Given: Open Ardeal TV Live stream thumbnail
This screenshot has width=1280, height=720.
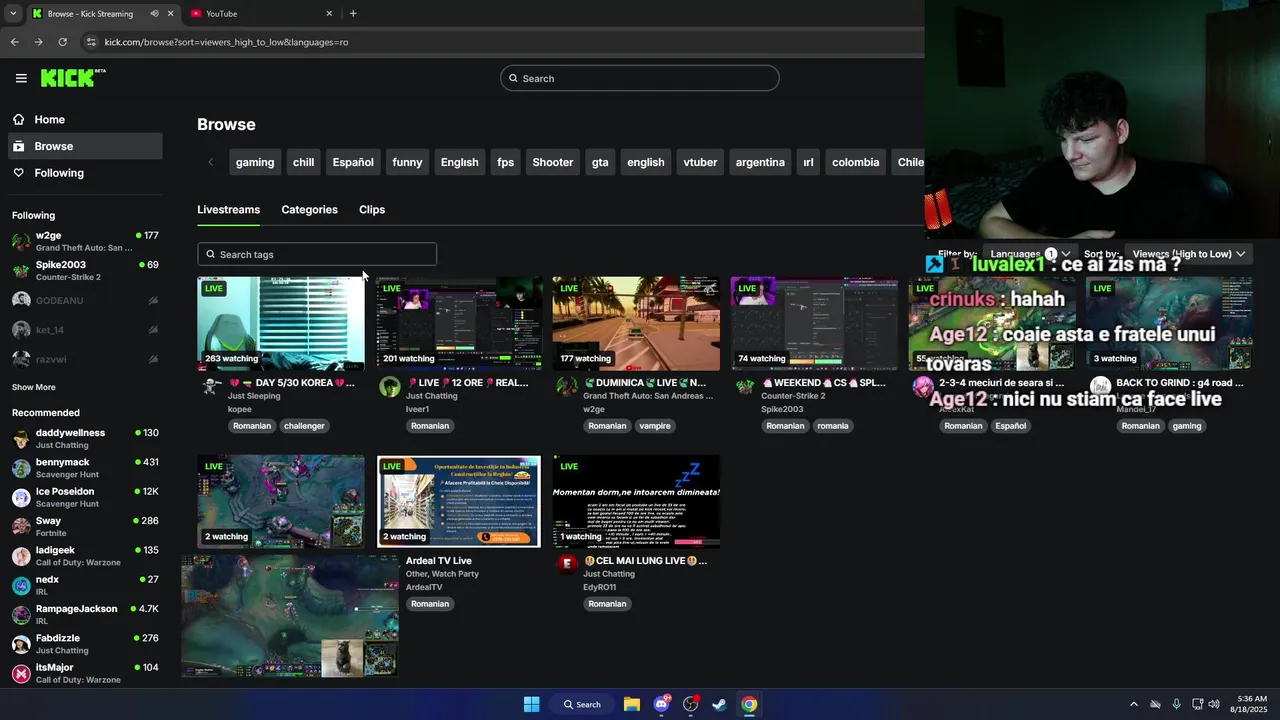Looking at the screenshot, I should click(x=459, y=501).
